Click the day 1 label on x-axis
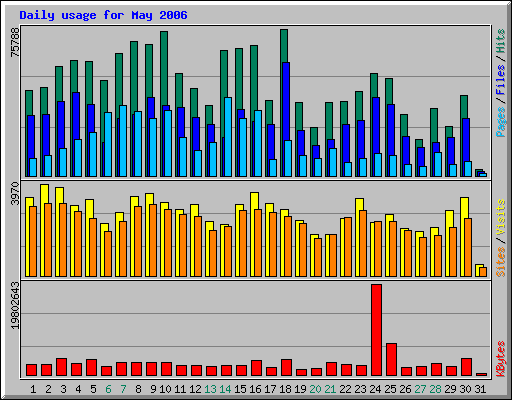This screenshot has height=400, width=512. (33, 389)
